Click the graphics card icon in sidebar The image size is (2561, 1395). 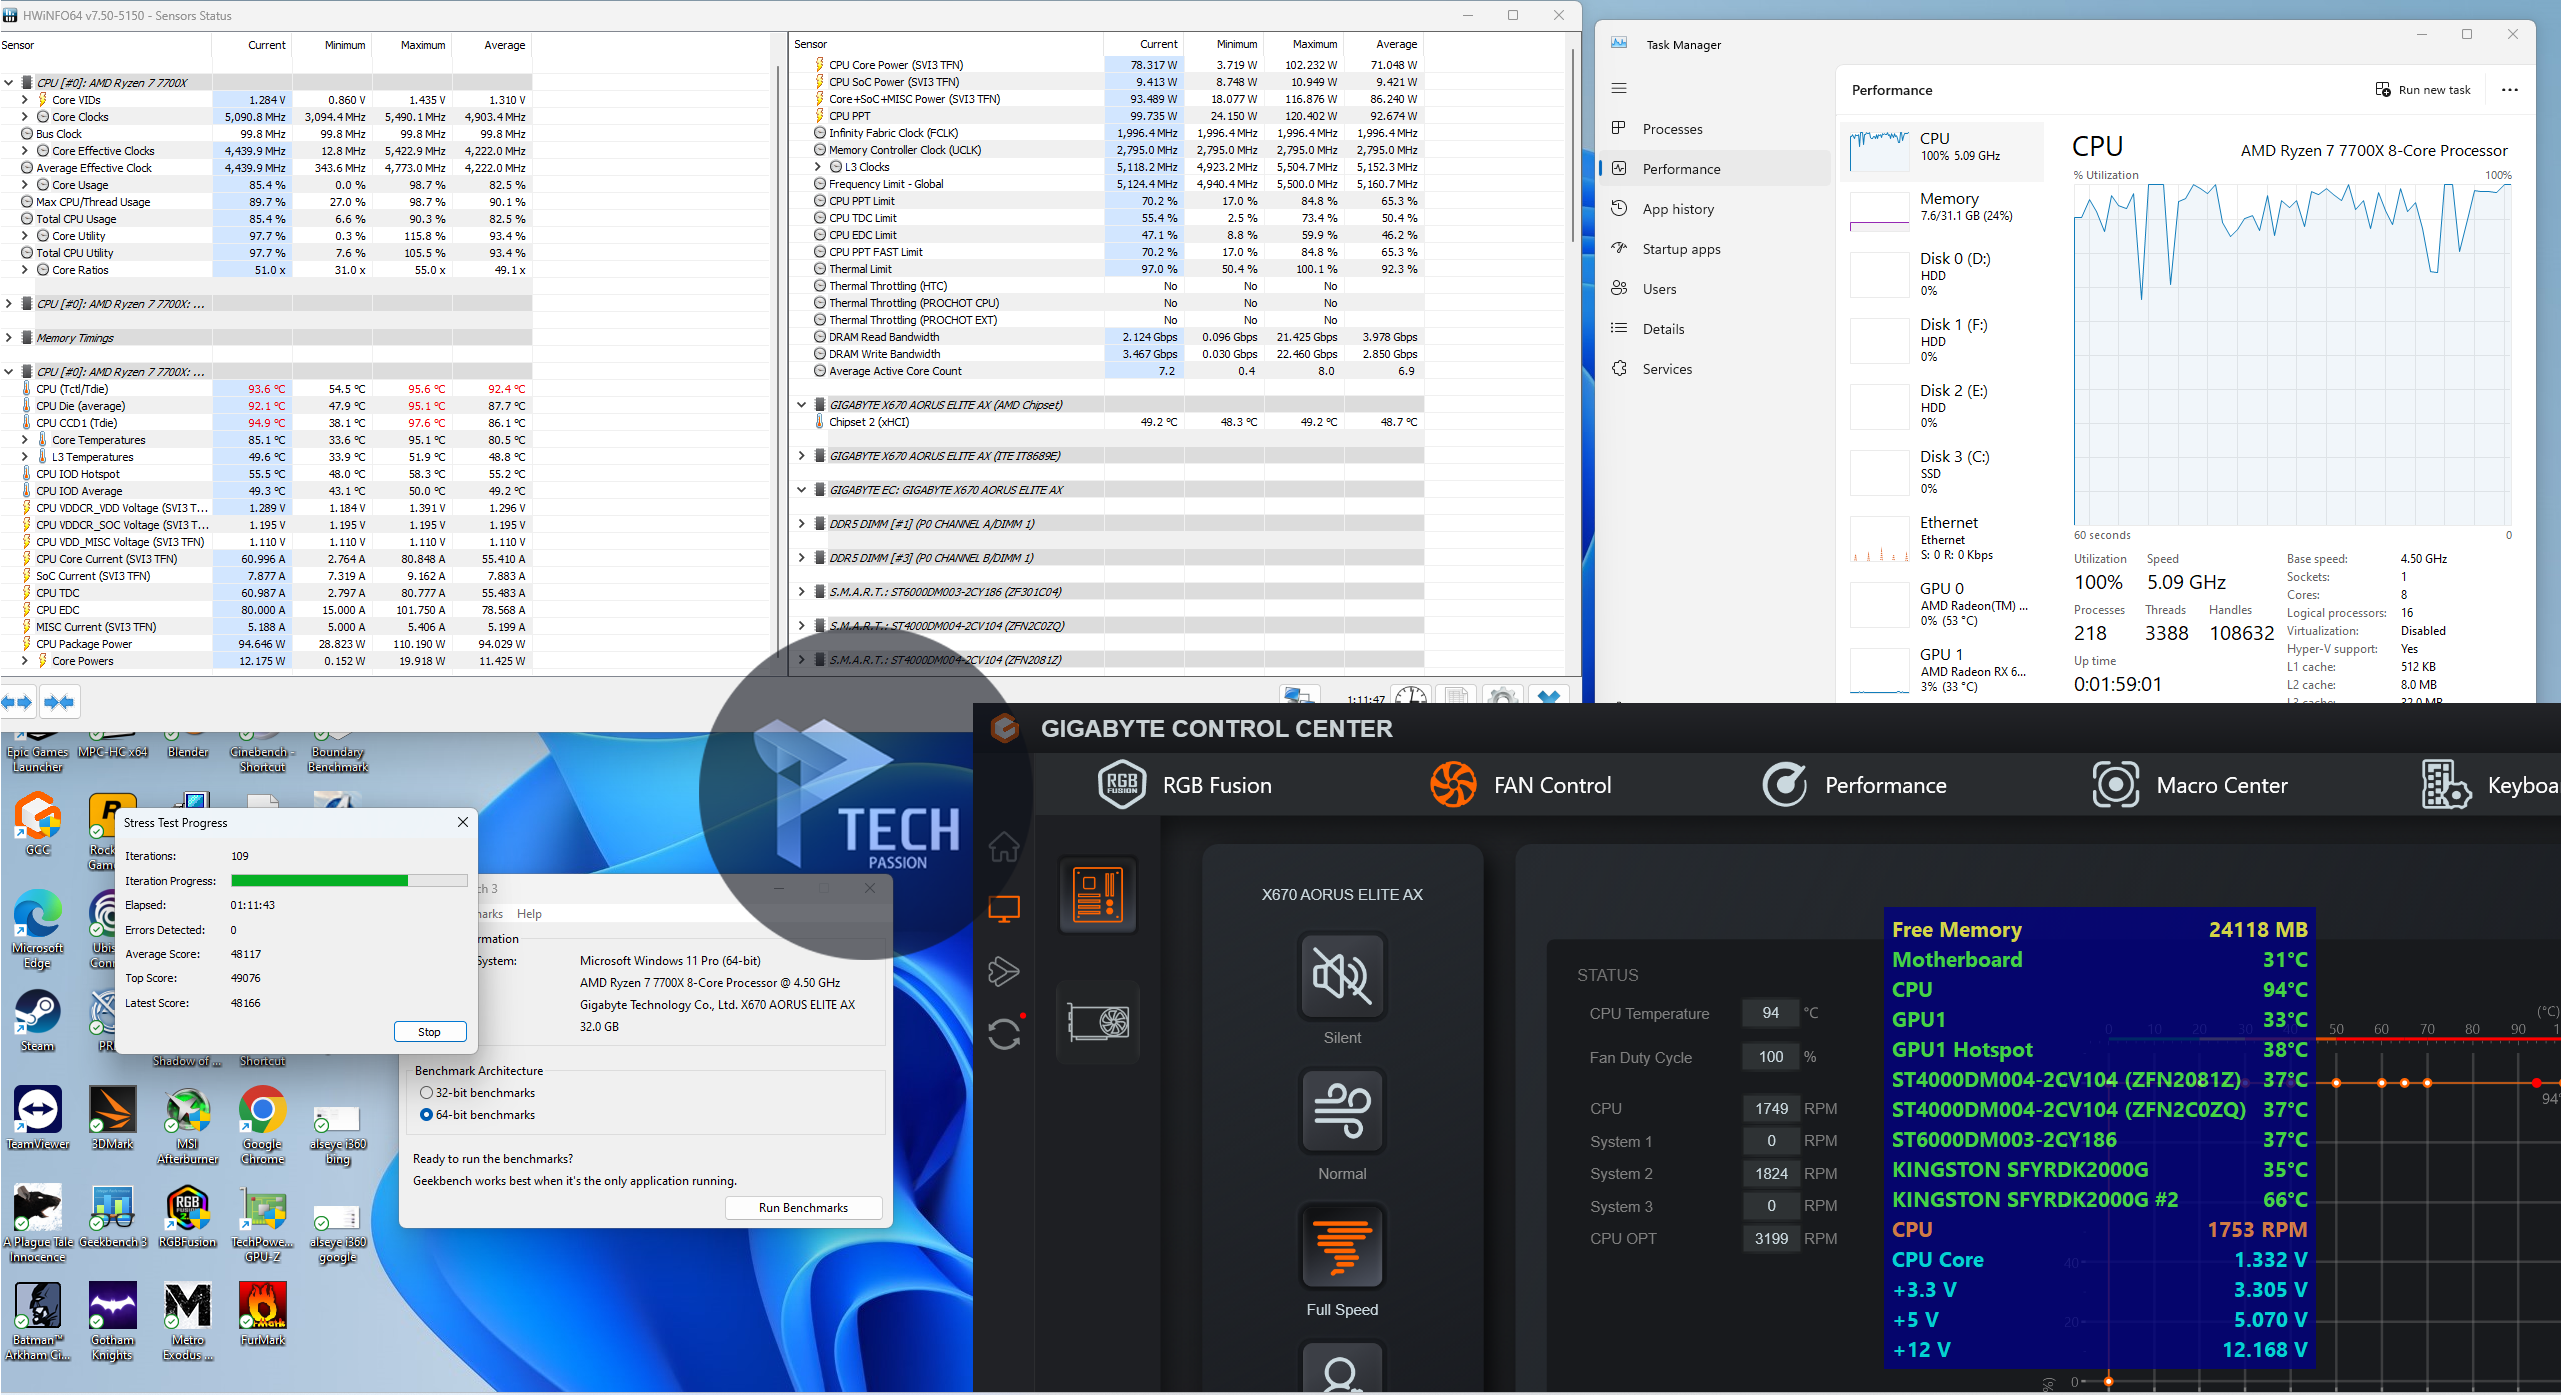click(x=1097, y=1022)
